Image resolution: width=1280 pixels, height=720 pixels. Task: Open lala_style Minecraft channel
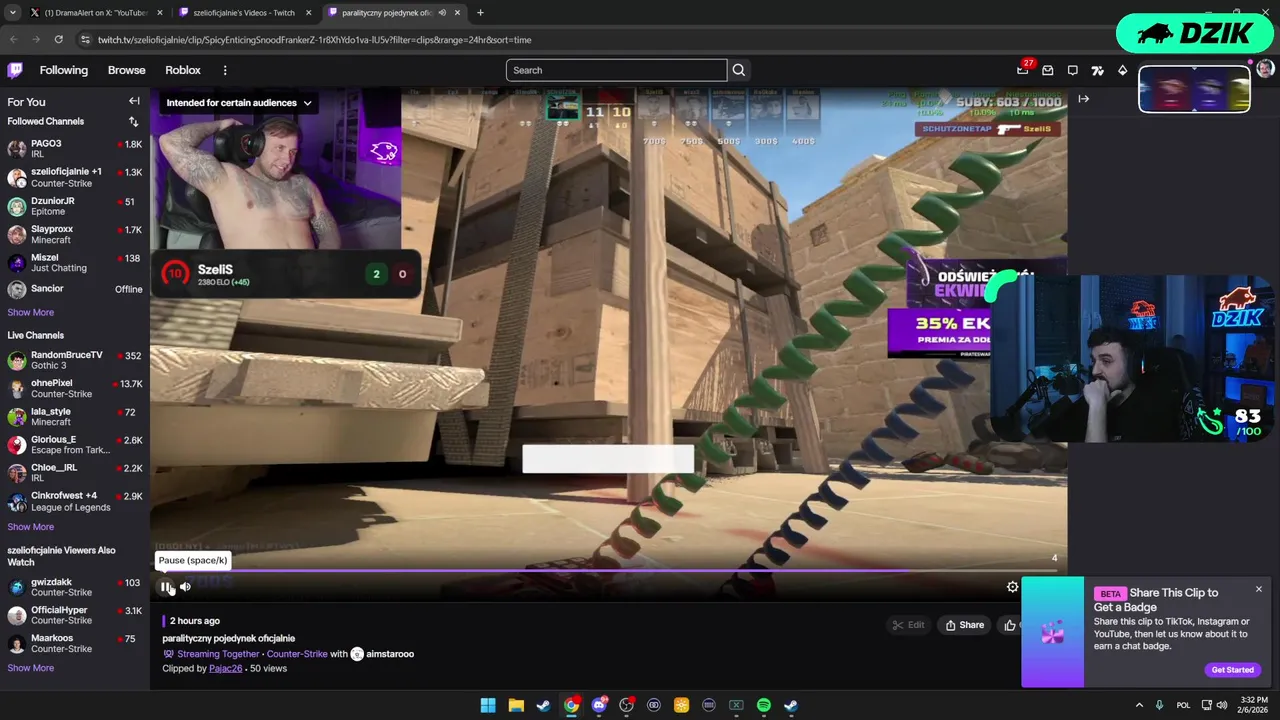pos(75,416)
